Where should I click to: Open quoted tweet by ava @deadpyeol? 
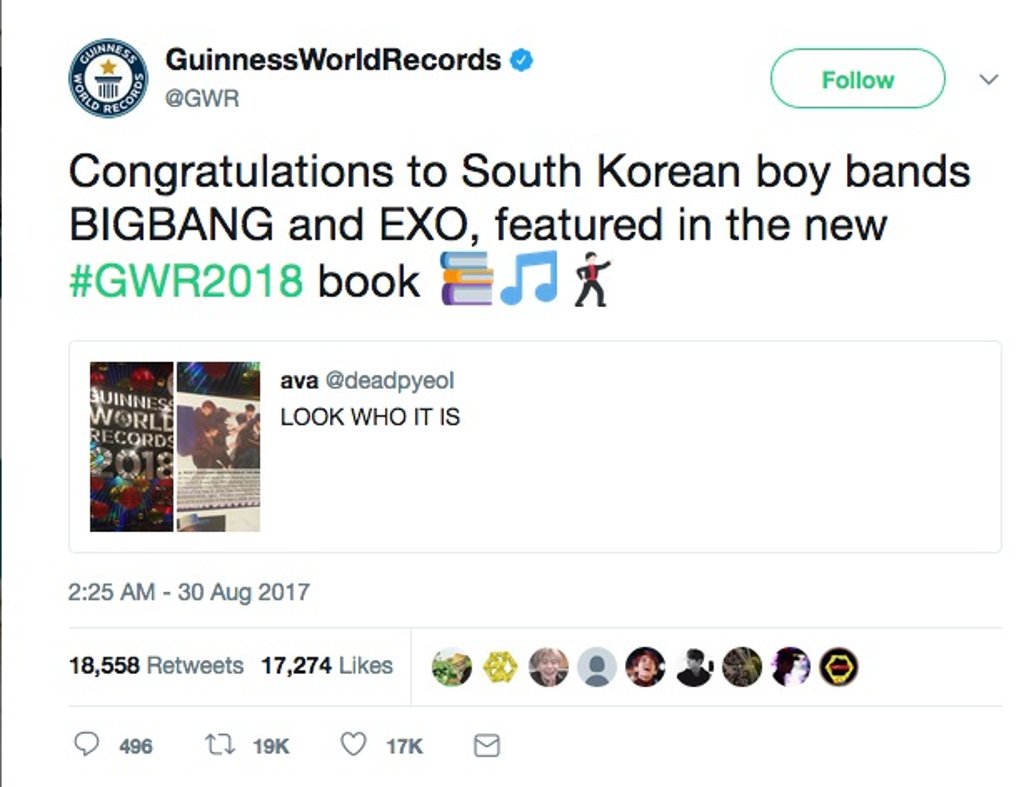535,447
